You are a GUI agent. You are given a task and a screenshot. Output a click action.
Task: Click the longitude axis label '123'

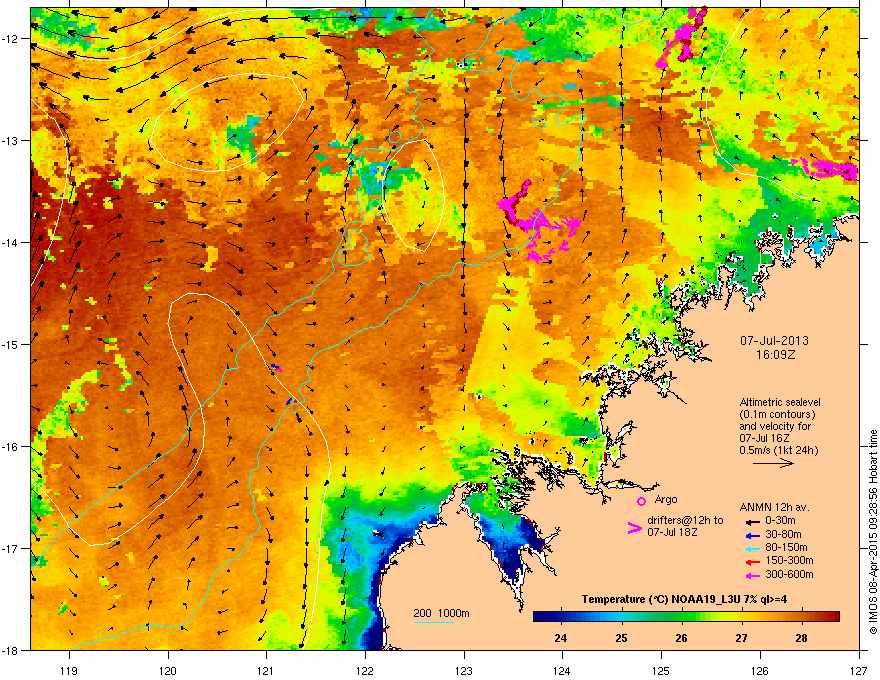(x=464, y=670)
